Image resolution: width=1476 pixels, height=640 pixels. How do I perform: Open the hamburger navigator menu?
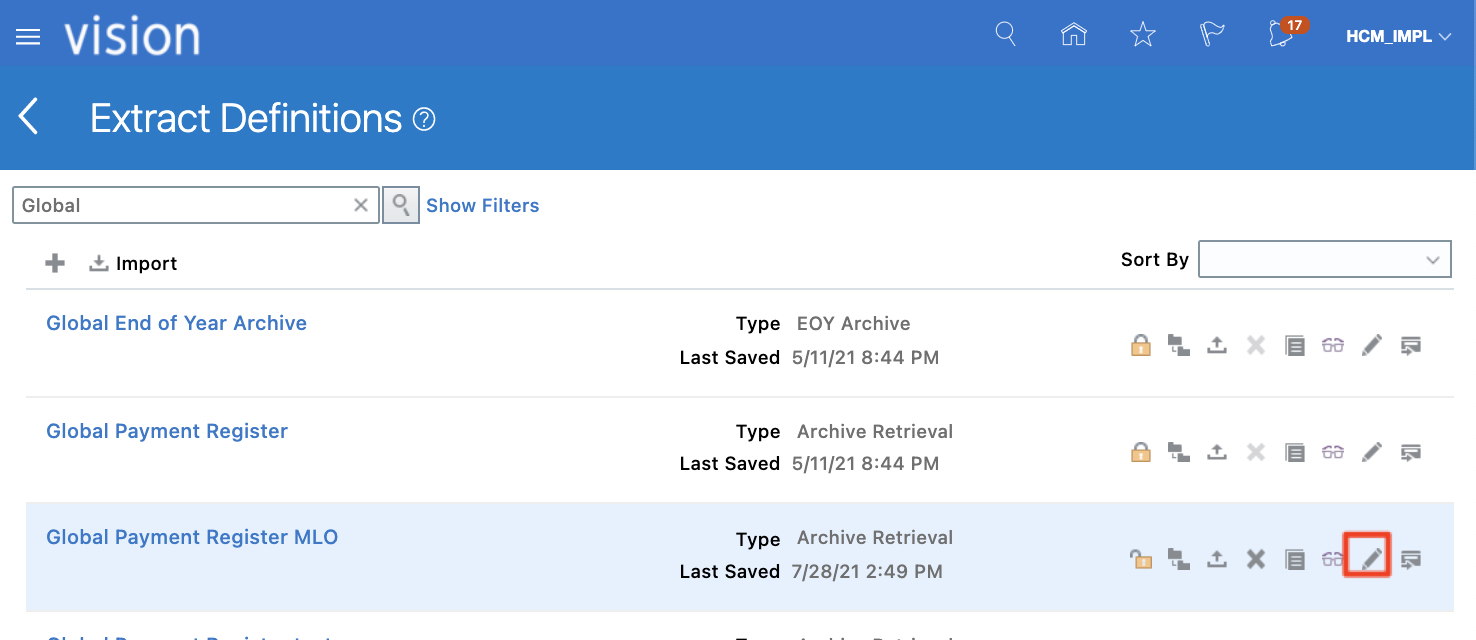pyautogui.click(x=28, y=37)
